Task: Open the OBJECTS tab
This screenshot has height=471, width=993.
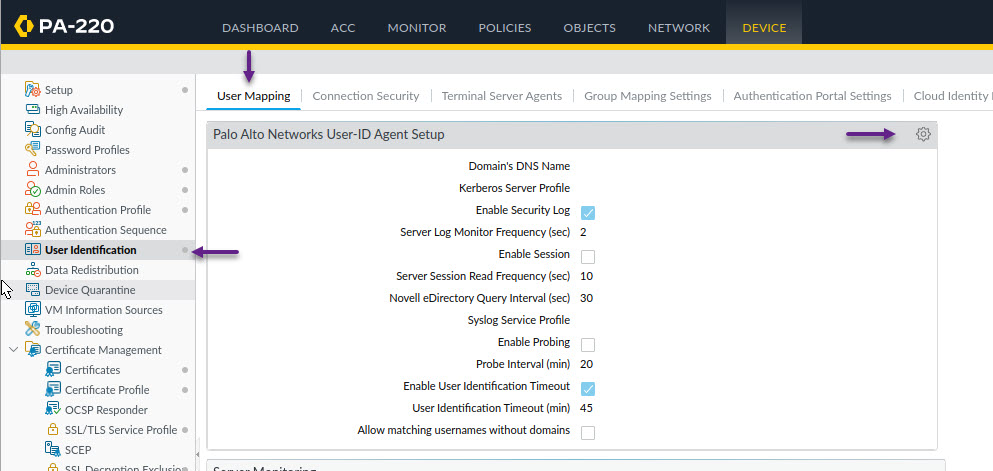Action: click(x=590, y=28)
